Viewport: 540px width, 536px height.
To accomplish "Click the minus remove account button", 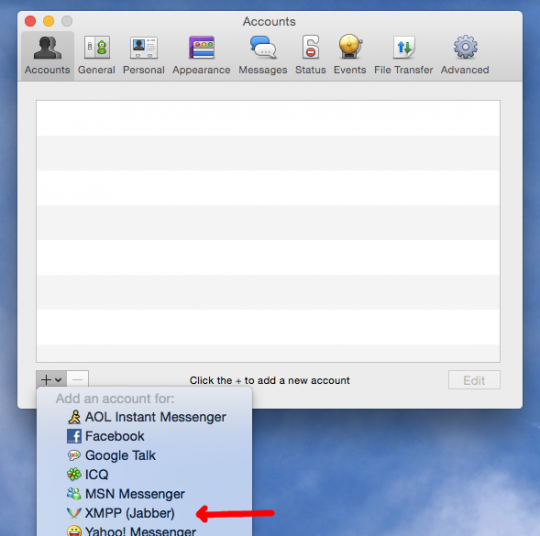I will [x=77, y=380].
